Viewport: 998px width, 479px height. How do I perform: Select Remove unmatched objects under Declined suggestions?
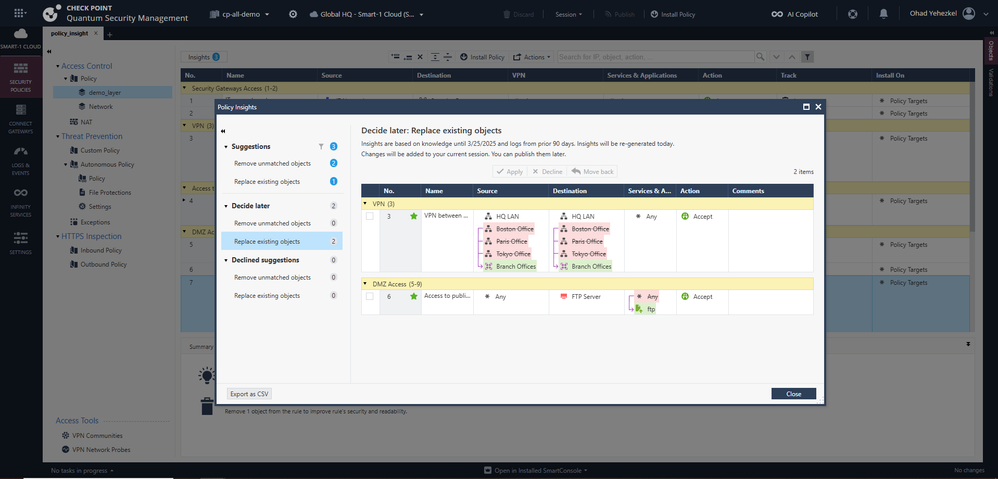coord(282,278)
